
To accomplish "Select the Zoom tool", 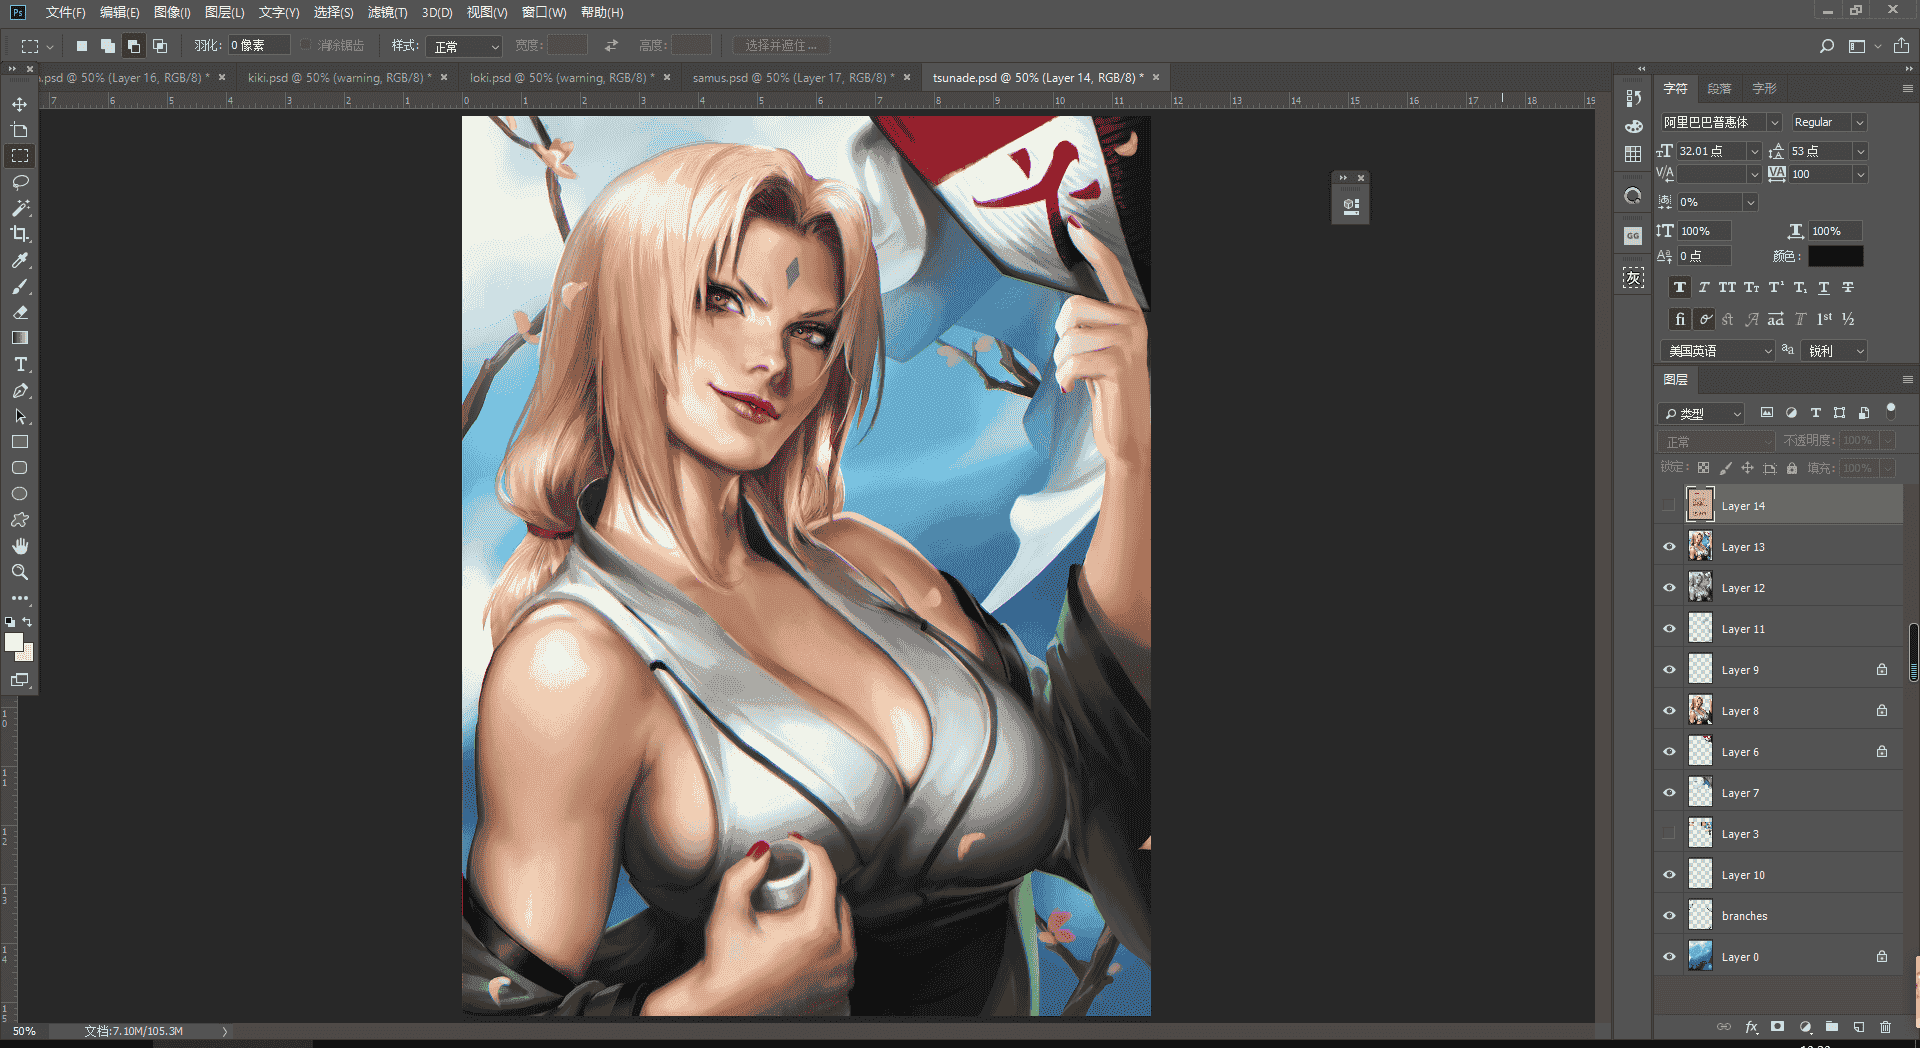I will 19,572.
